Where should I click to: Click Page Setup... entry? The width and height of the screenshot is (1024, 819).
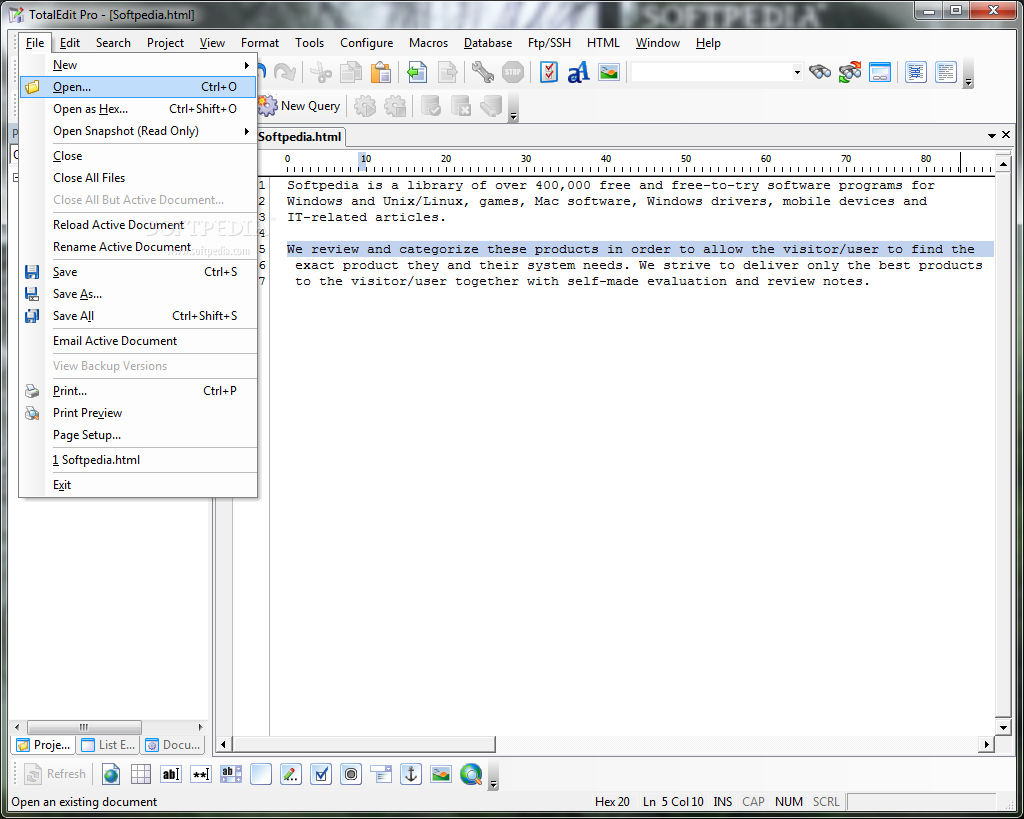(x=137, y=435)
